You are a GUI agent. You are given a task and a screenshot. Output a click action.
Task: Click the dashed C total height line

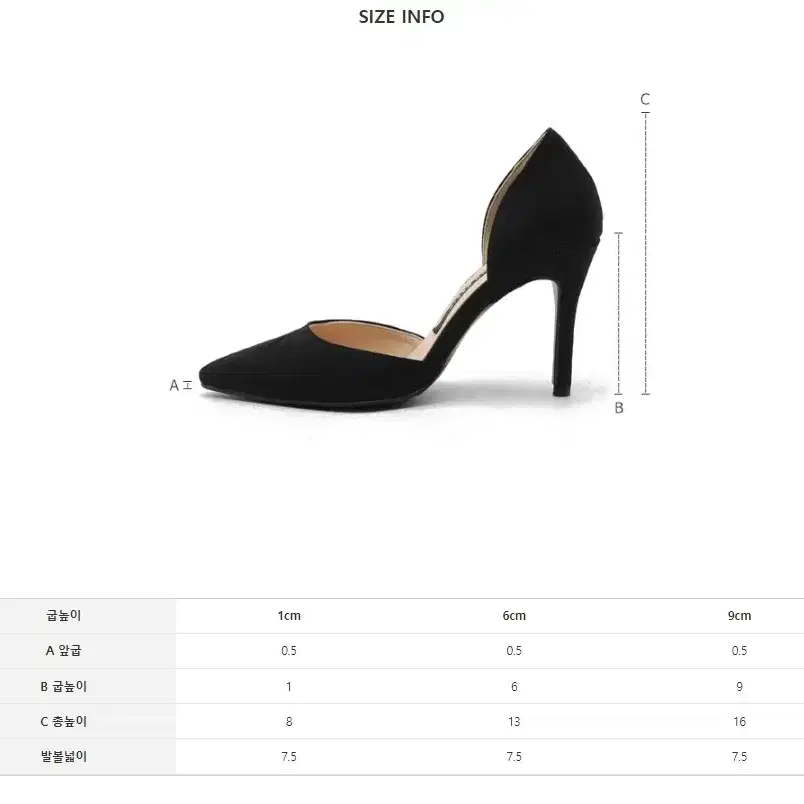pyautogui.click(x=646, y=253)
